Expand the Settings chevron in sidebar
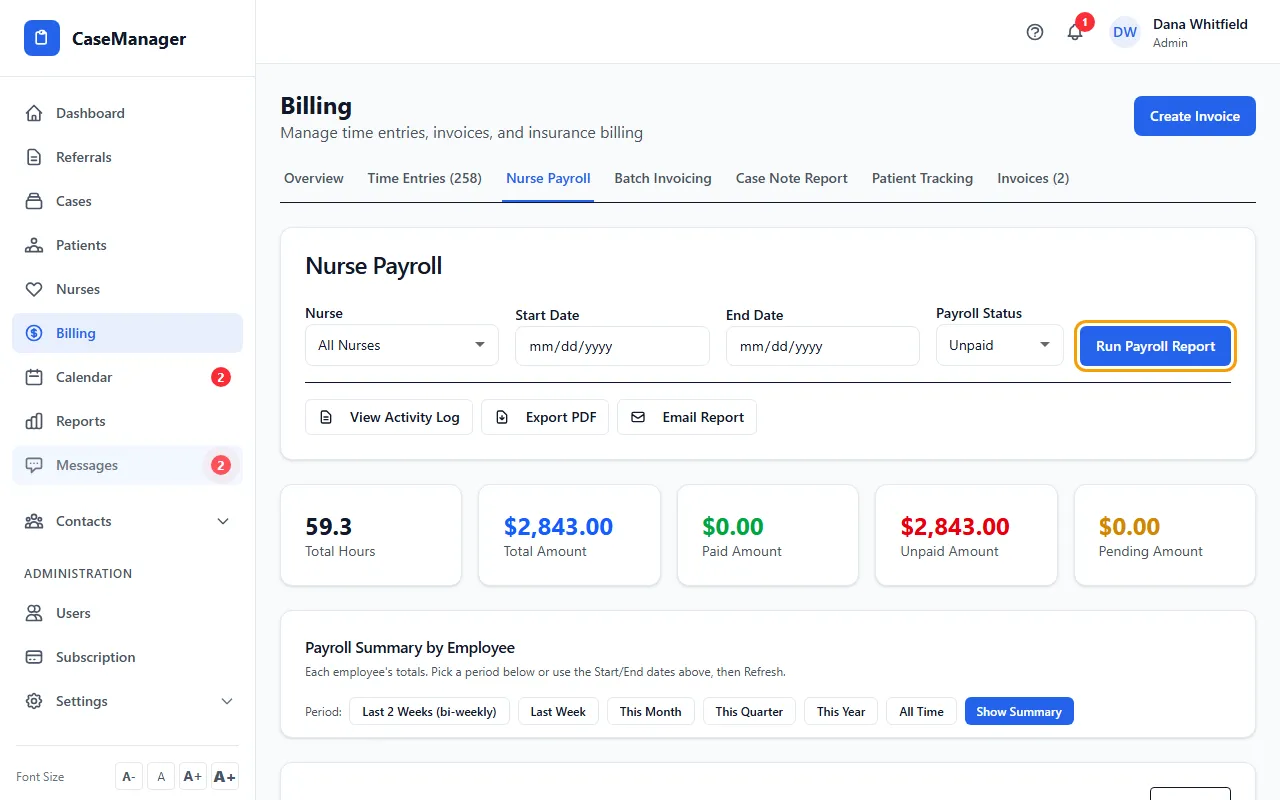The height and width of the screenshot is (800, 1280). pyautogui.click(x=227, y=701)
